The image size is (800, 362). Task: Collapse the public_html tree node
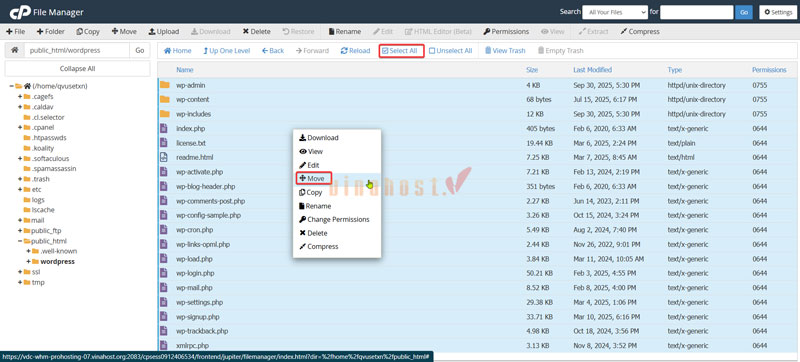20,241
